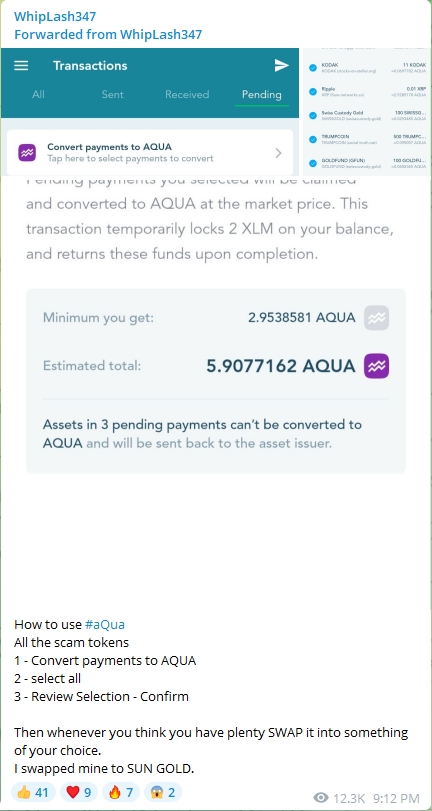Open the #aQua hashtag link
The height and width of the screenshot is (811, 432).
coord(105,624)
